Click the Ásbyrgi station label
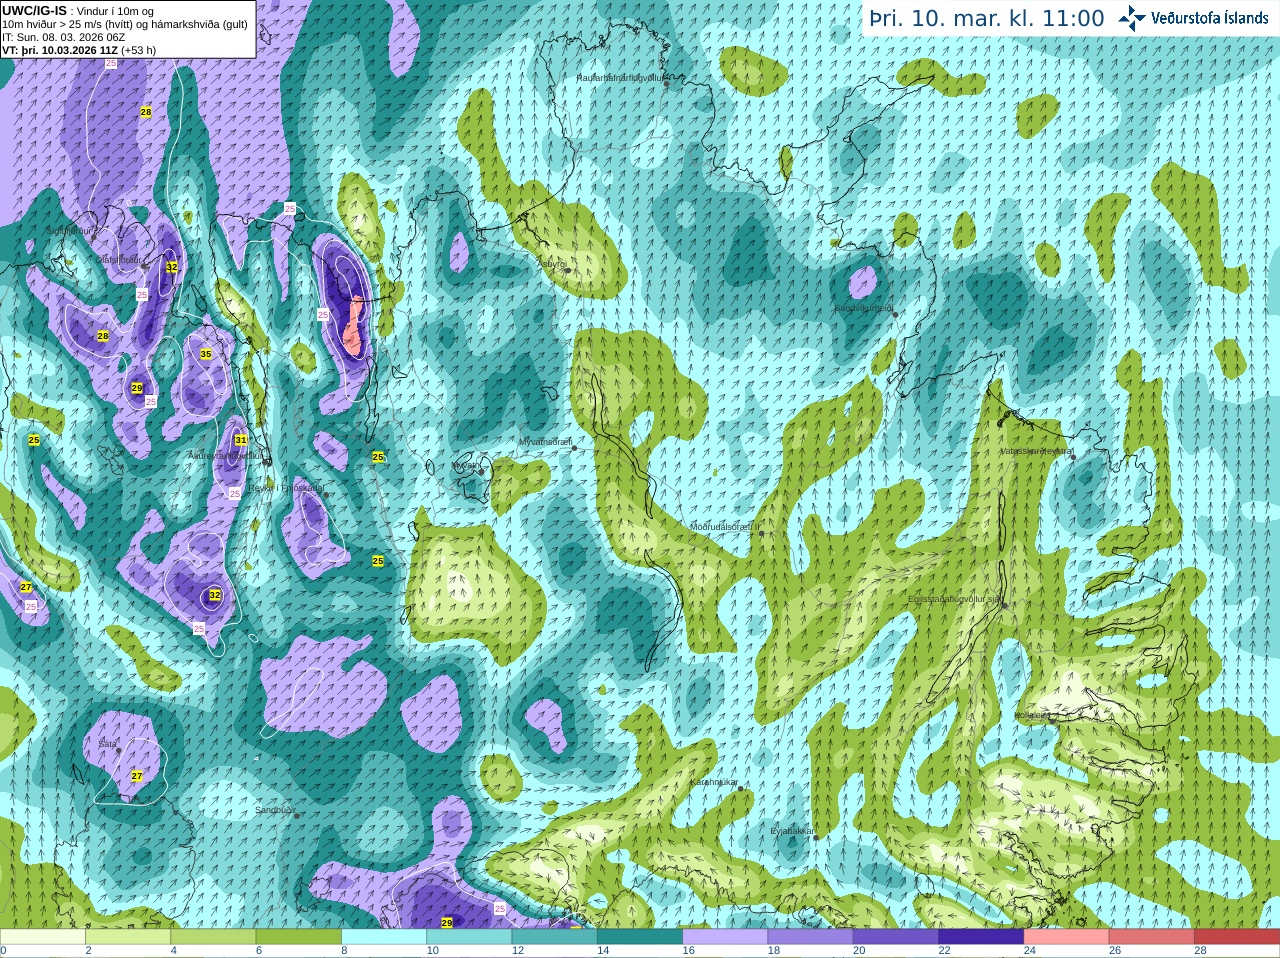 point(551,264)
